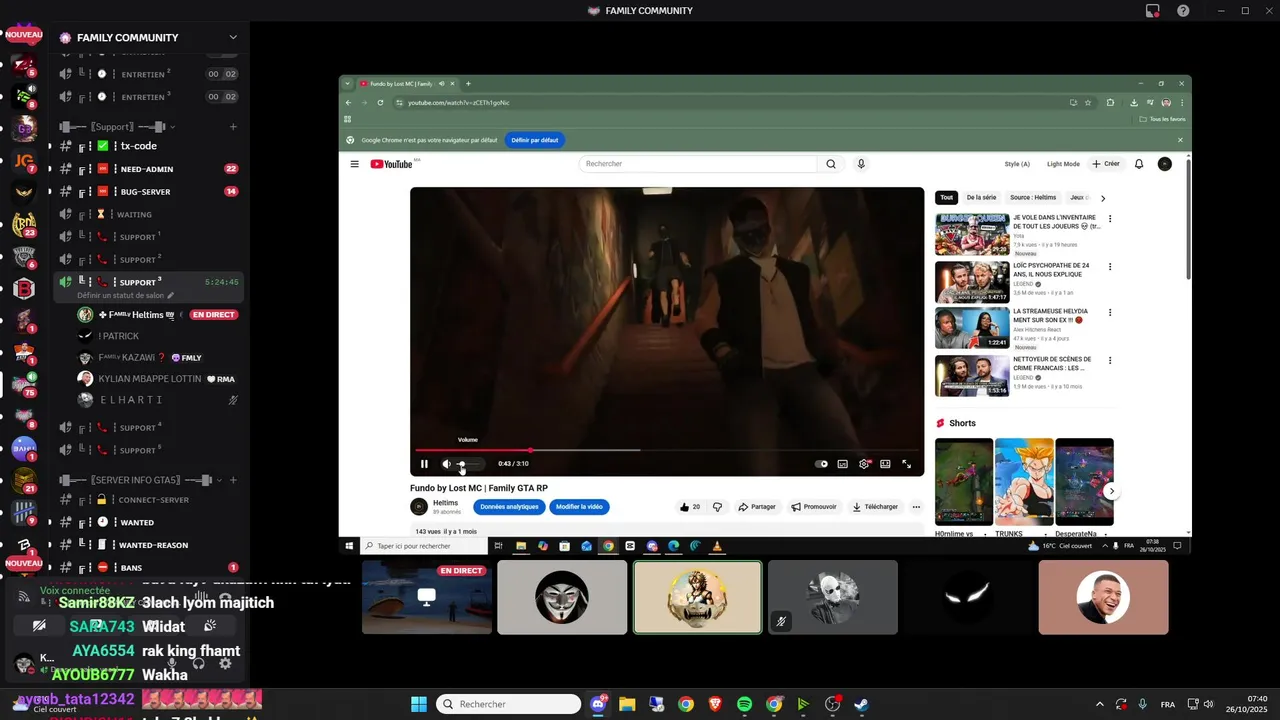Click YouTube search magnifier button
The image size is (1280, 720).
831,164
